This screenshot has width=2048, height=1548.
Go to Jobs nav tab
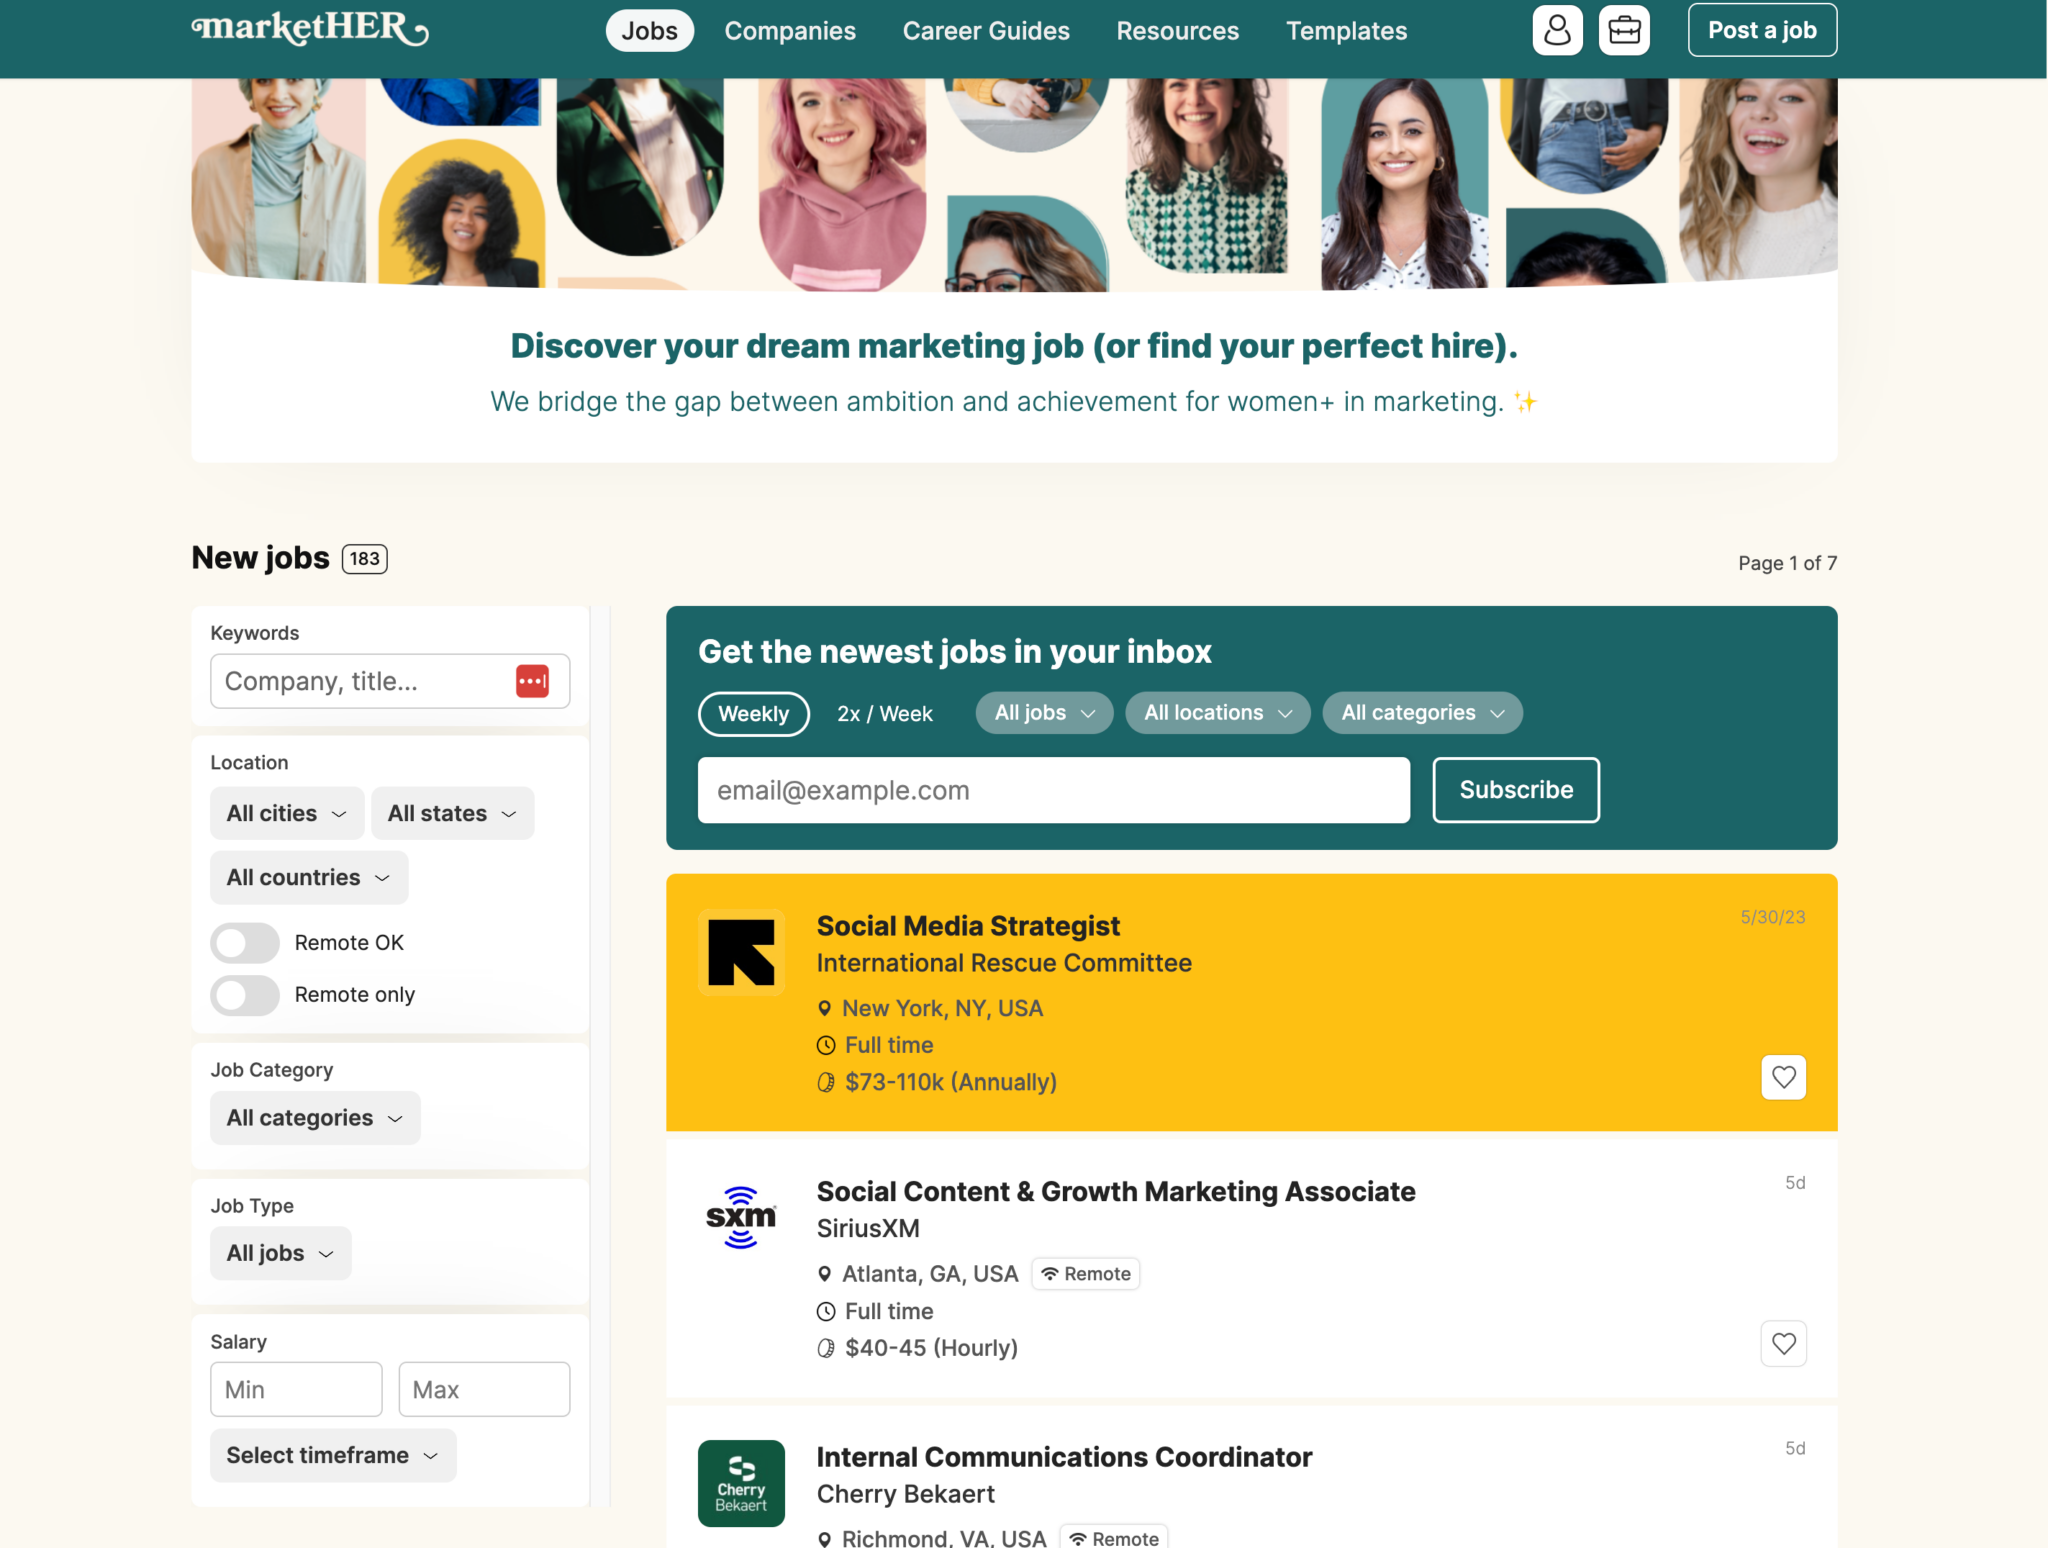[x=650, y=31]
